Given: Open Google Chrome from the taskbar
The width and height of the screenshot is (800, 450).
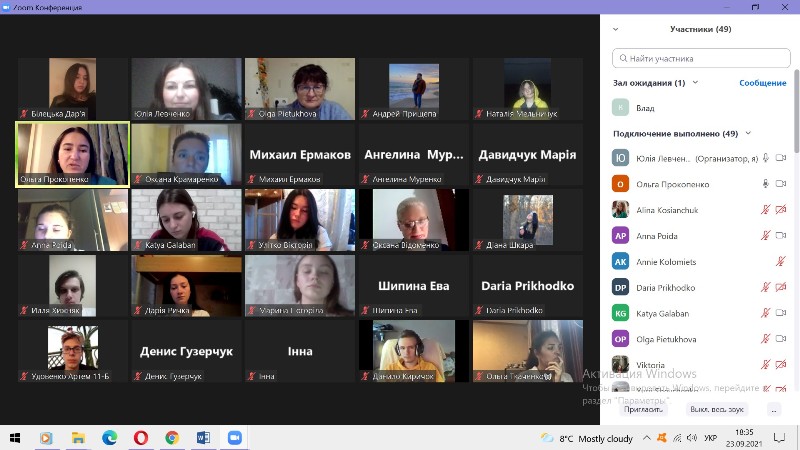Looking at the screenshot, I should tap(172, 438).
